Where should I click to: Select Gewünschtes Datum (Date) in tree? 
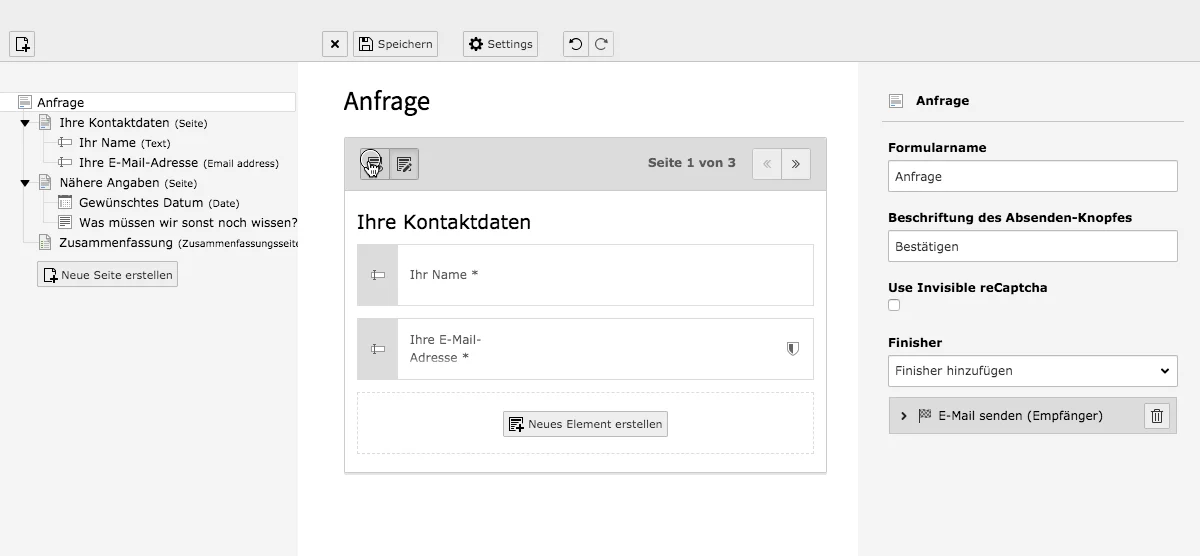pos(159,203)
